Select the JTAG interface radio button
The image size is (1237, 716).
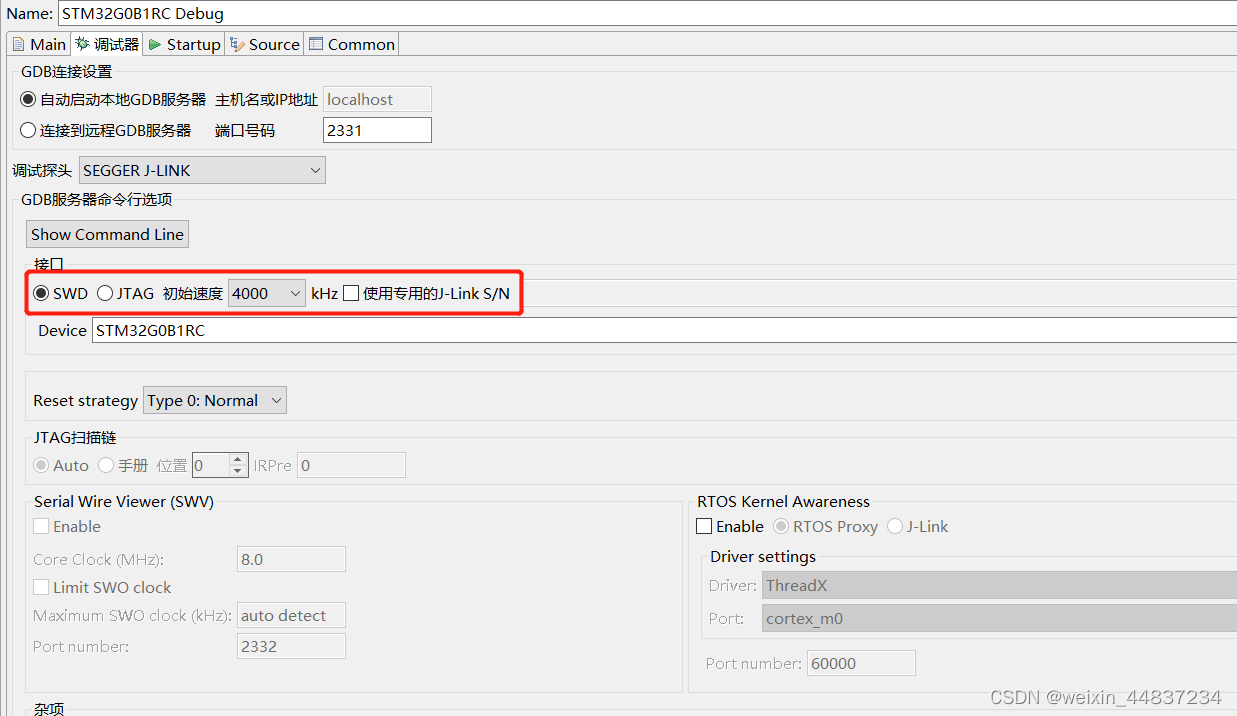click(x=105, y=293)
